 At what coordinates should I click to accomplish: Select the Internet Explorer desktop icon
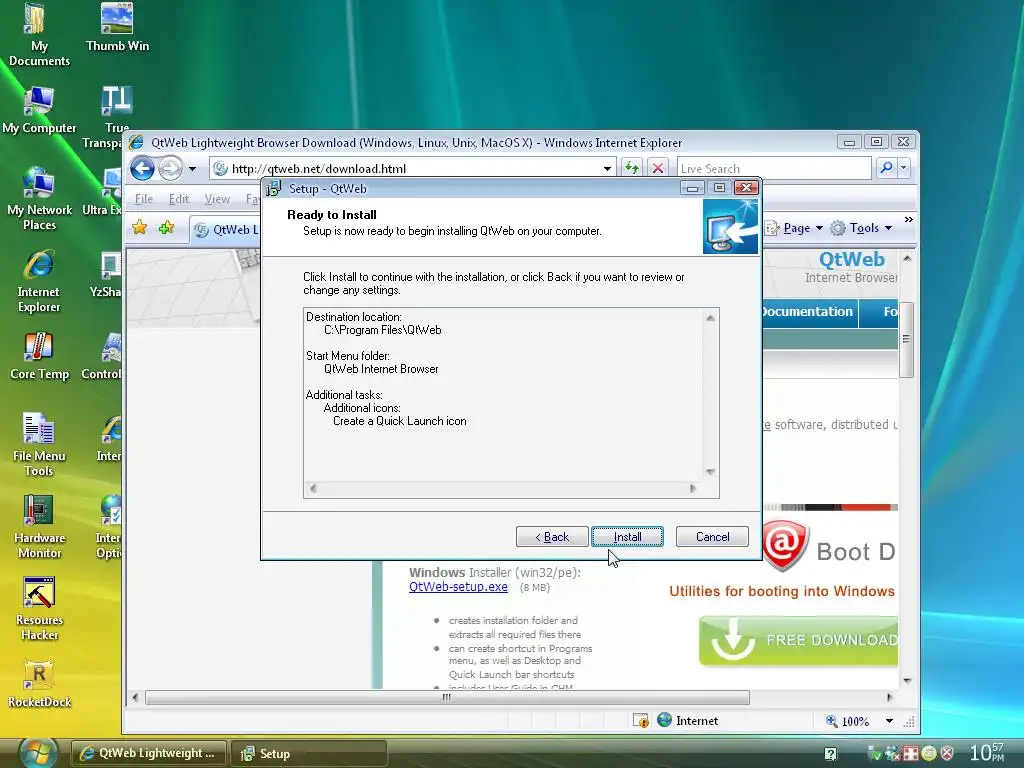[x=39, y=281]
